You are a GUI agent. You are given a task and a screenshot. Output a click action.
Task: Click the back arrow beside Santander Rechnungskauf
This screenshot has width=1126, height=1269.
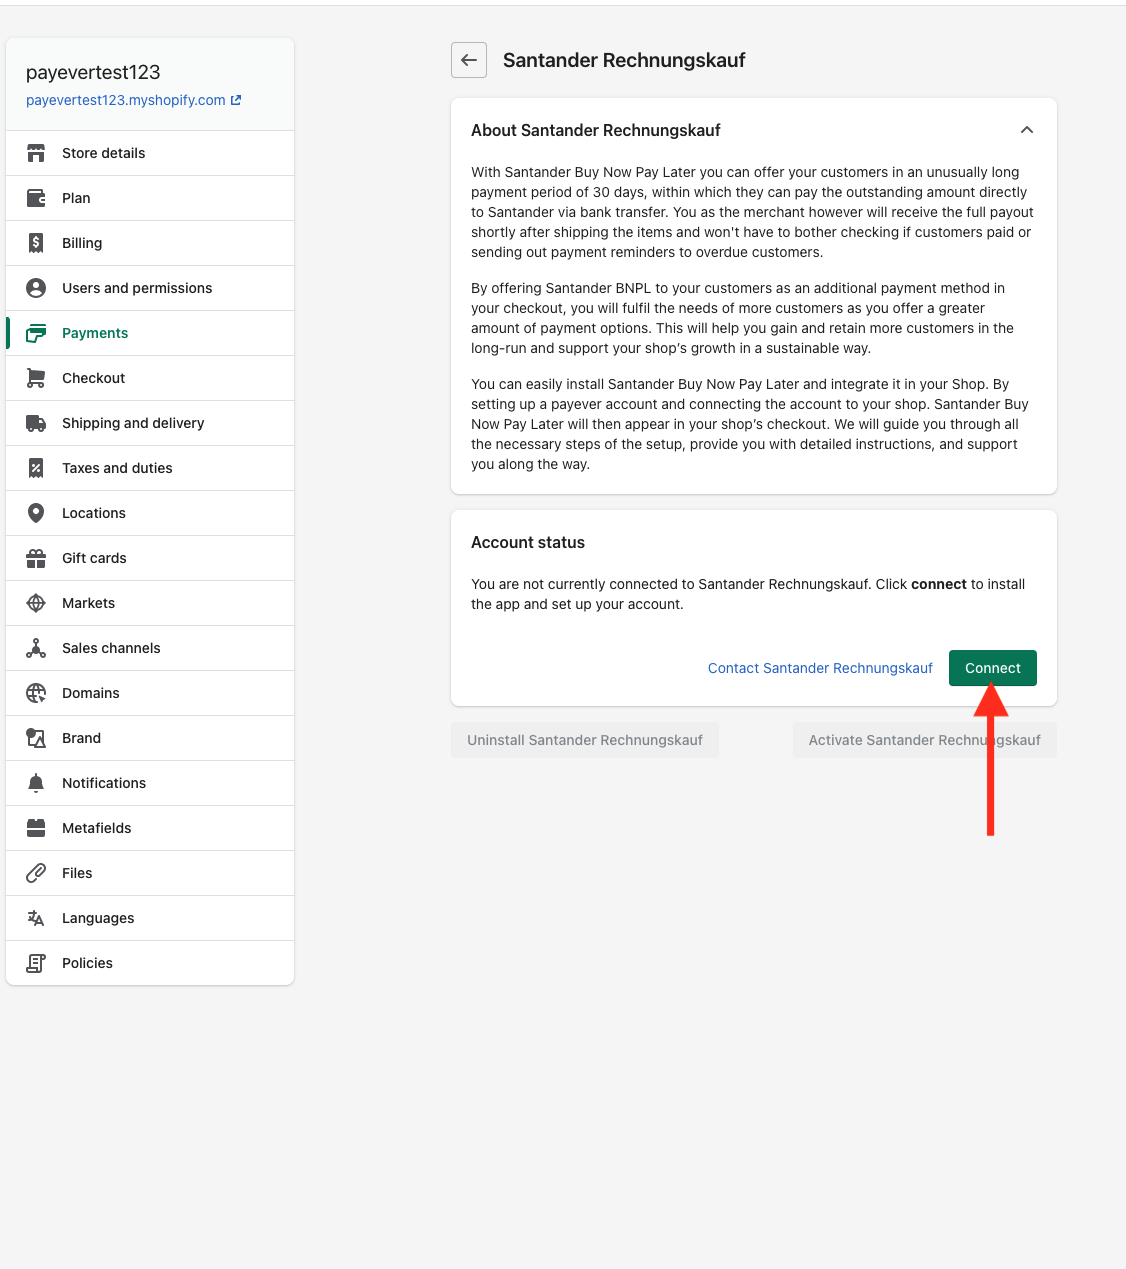pyautogui.click(x=469, y=60)
